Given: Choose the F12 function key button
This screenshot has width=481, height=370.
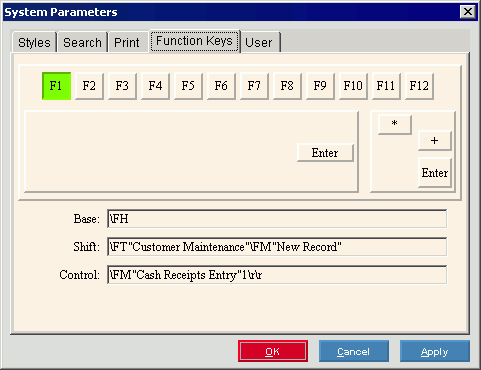Looking at the screenshot, I should (419, 86).
